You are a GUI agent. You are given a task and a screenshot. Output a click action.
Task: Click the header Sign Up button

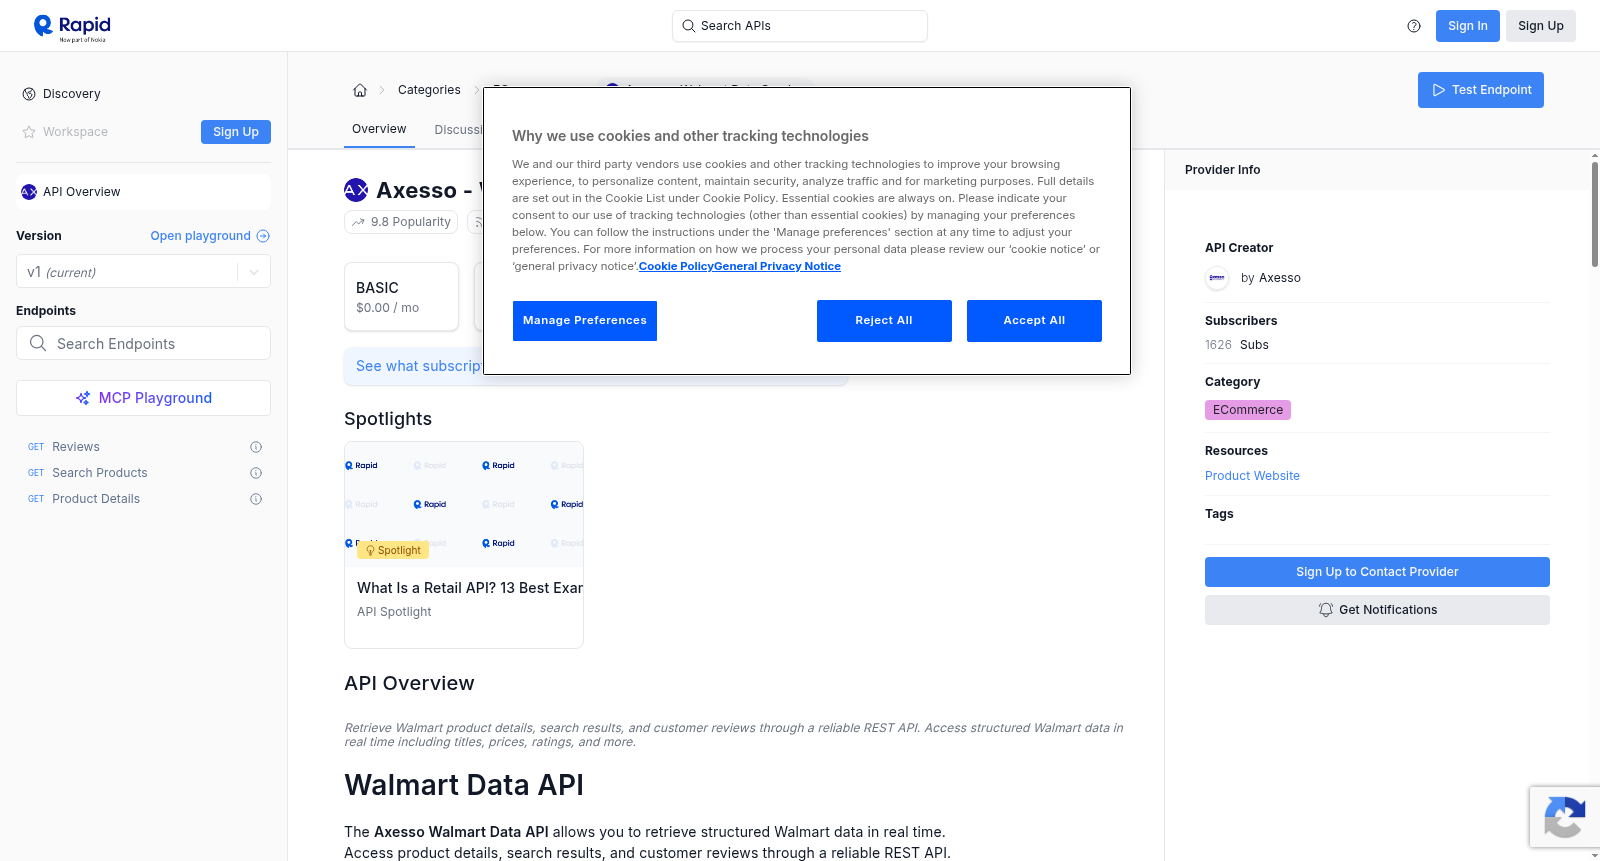[1541, 26]
